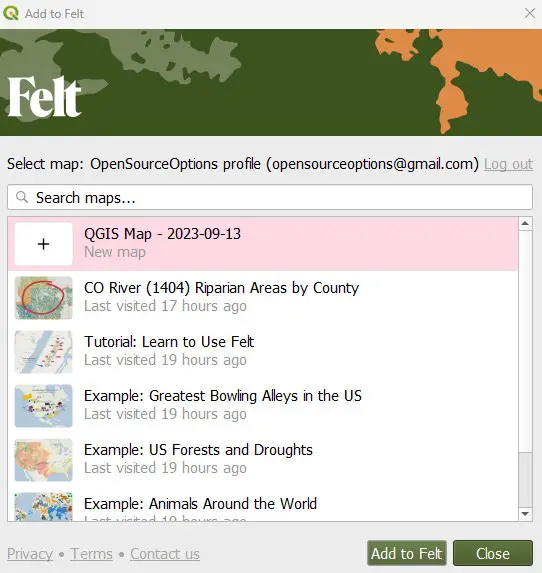The image size is (542, 573).
Task: Click the green Close button
Action: point(493,553)
